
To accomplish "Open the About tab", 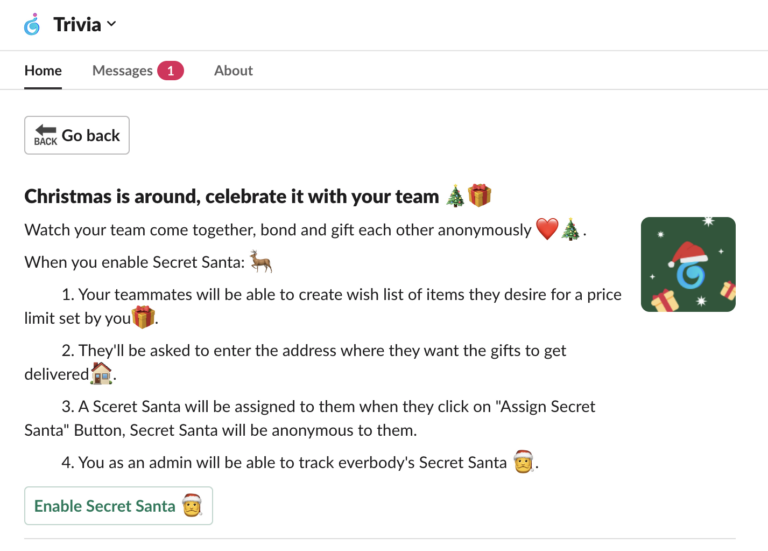I will 233,70.
